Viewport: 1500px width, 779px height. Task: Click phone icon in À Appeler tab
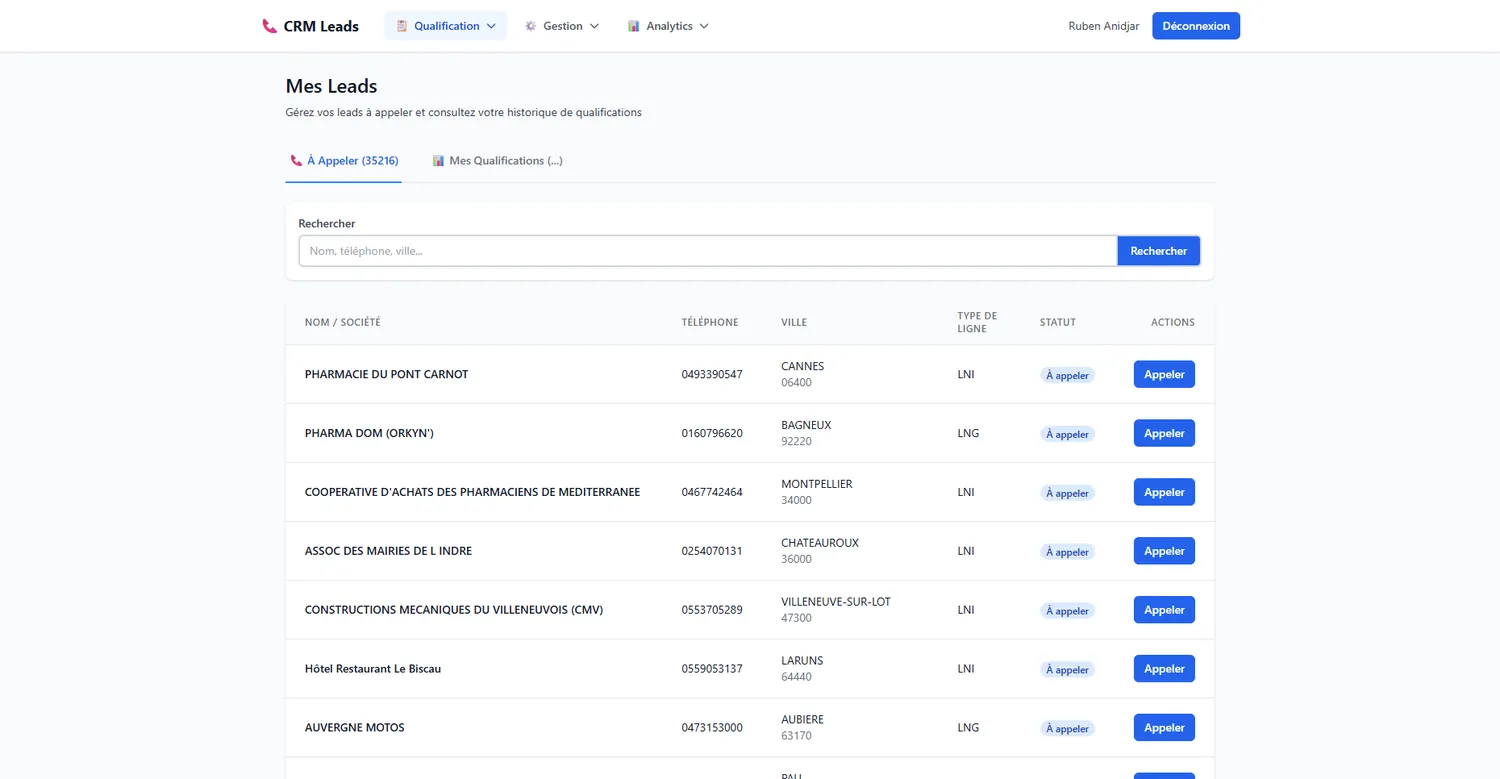click(x=296, y=160)
